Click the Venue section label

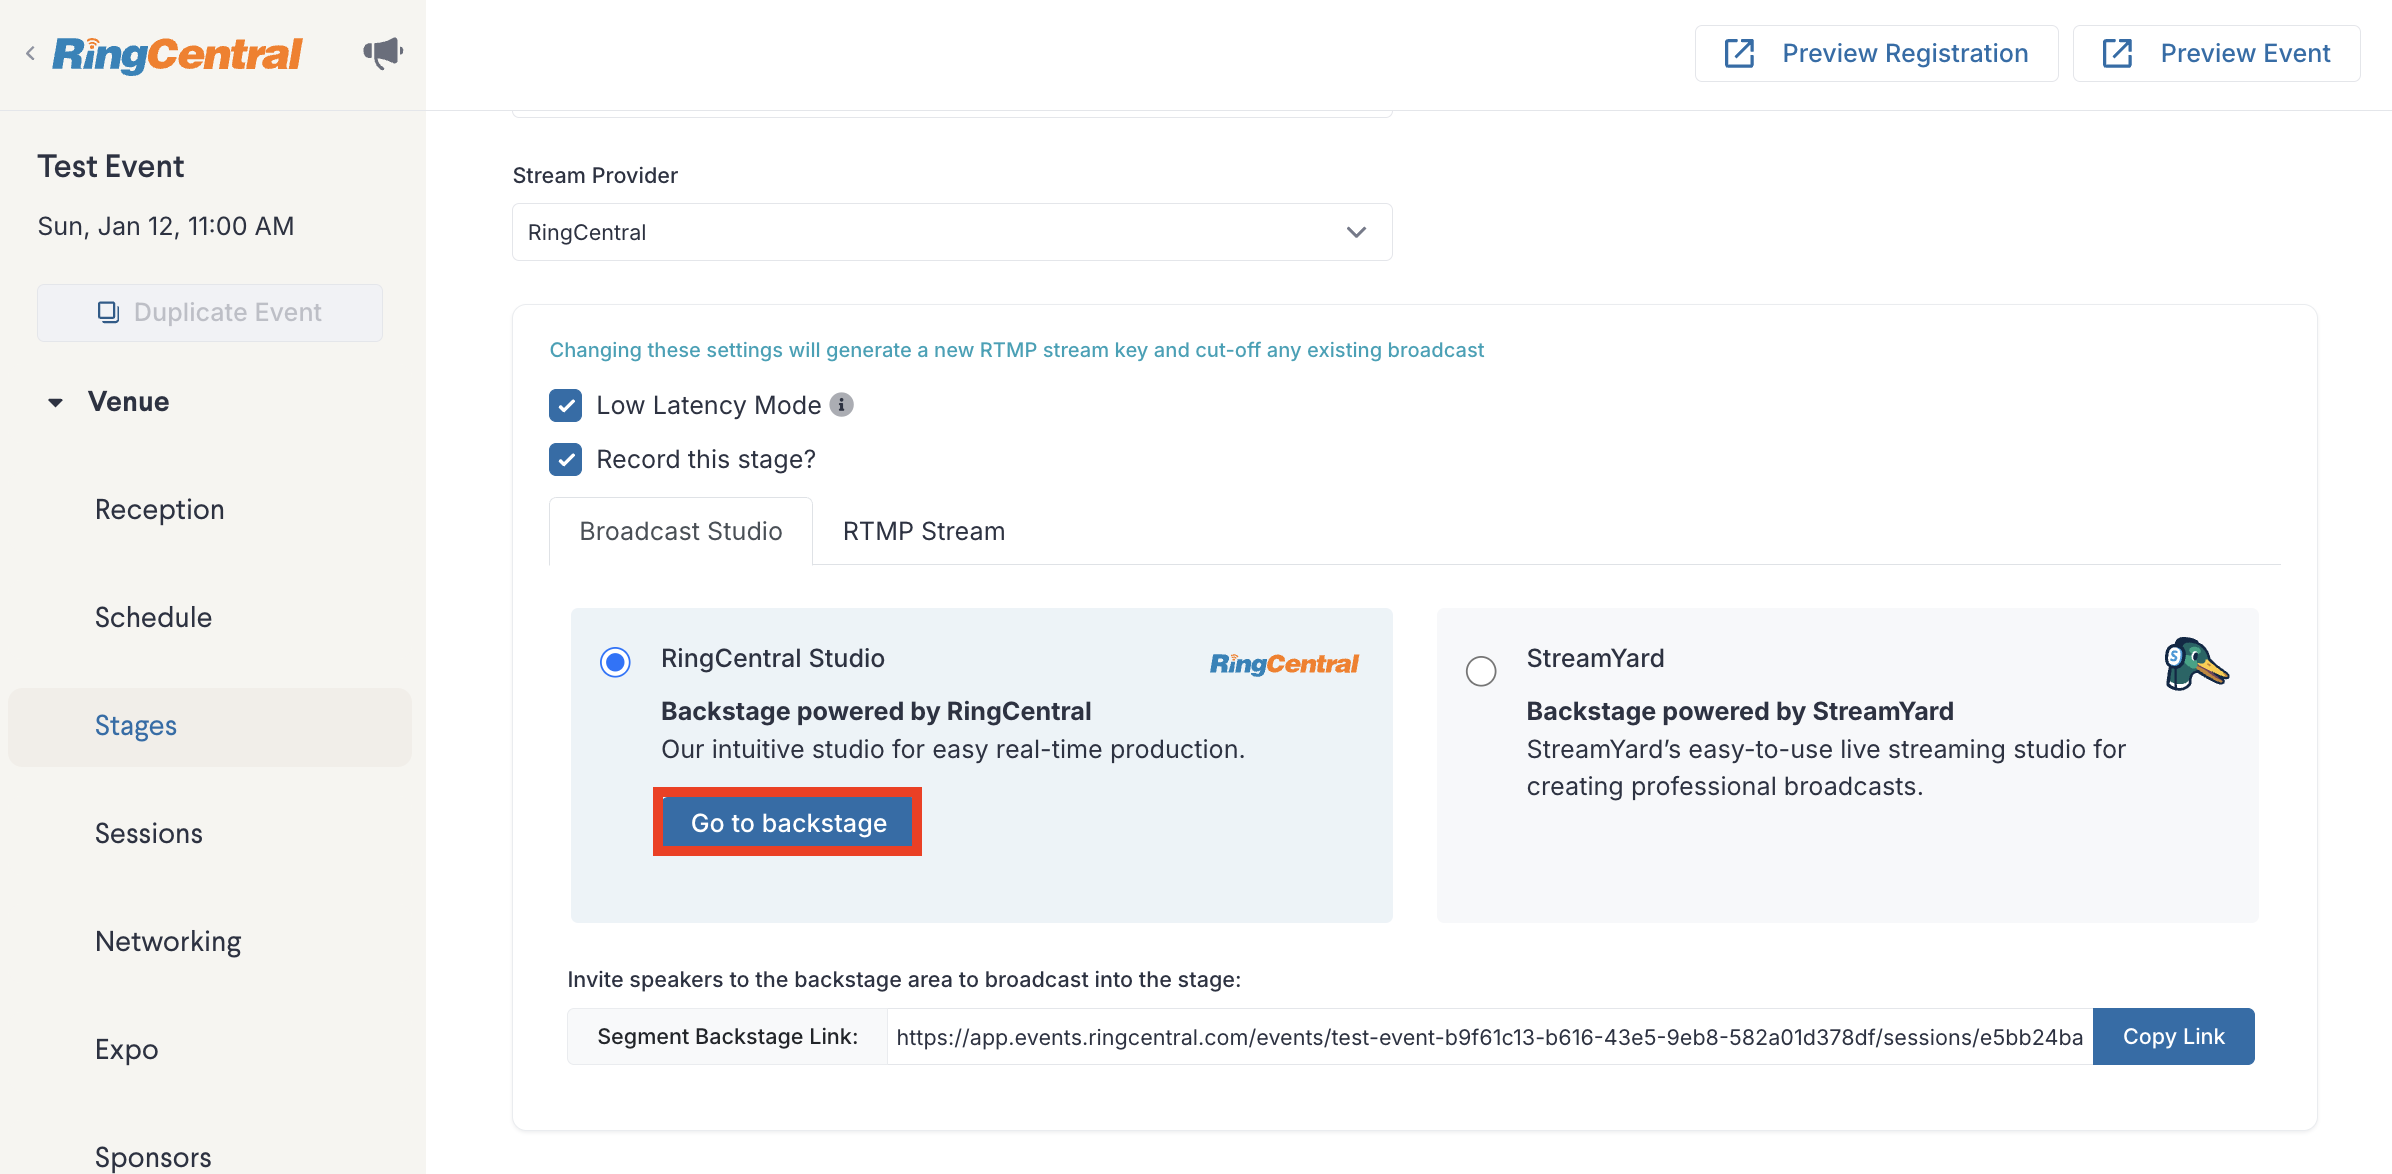click(x=128, y=402)
